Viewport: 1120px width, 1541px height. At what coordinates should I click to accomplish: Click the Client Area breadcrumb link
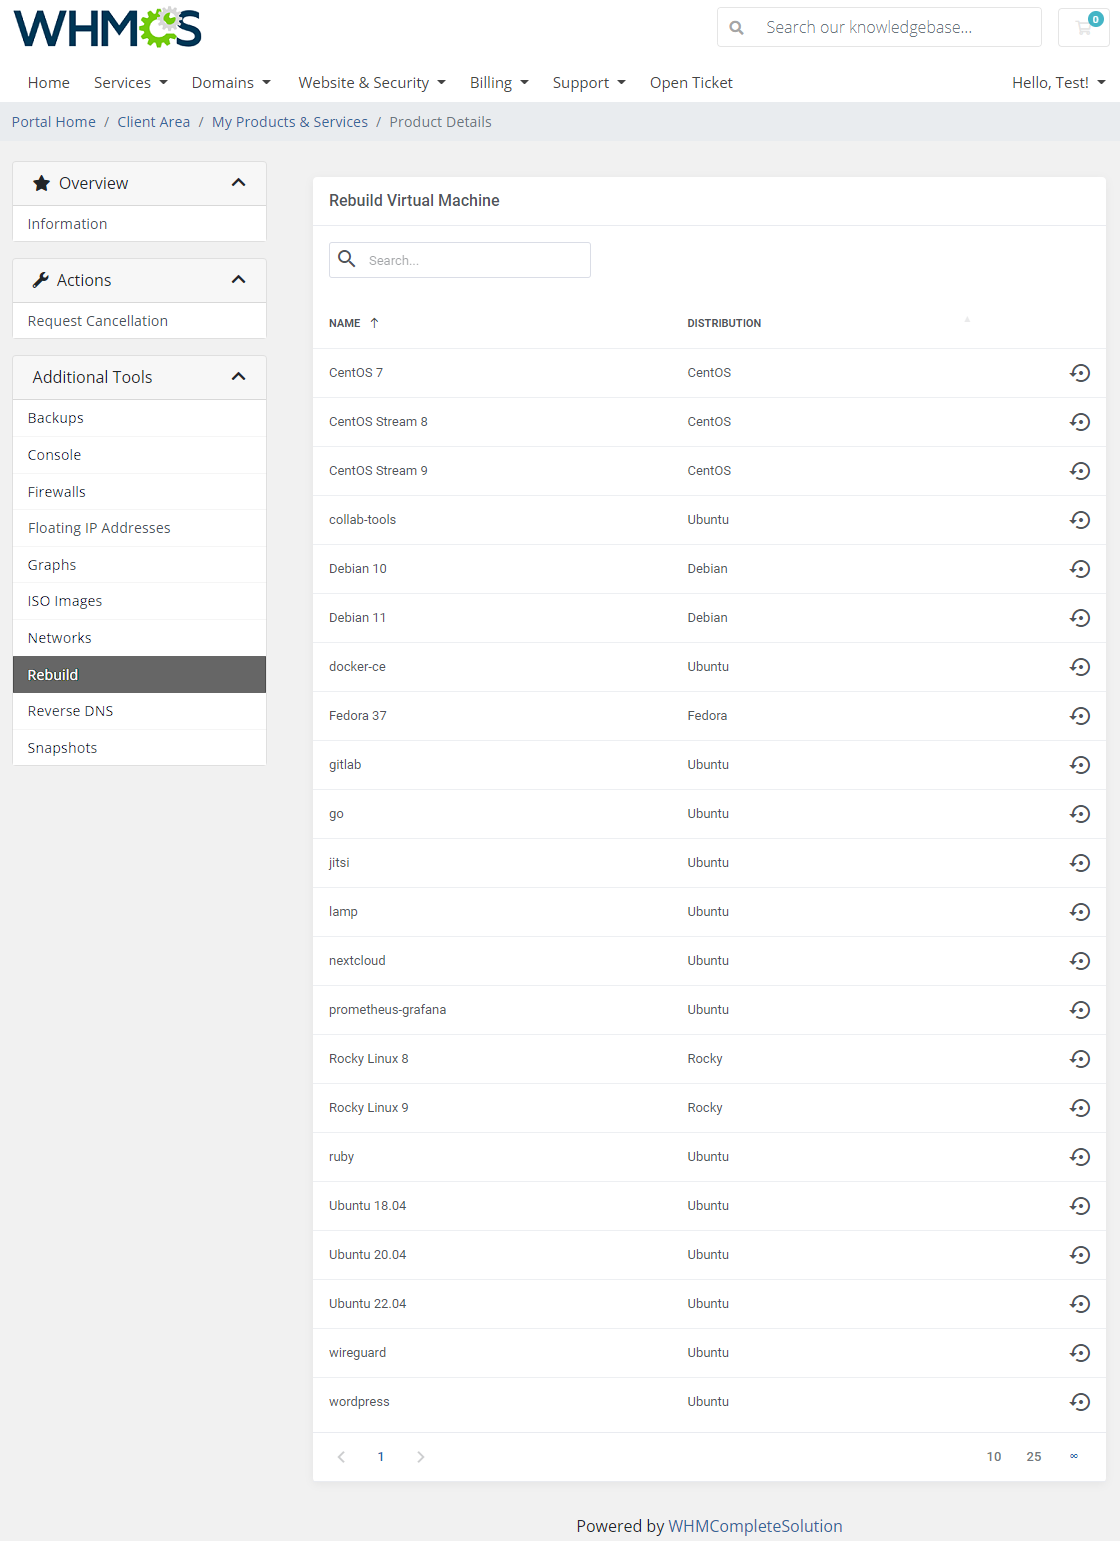tap(153, 122)
